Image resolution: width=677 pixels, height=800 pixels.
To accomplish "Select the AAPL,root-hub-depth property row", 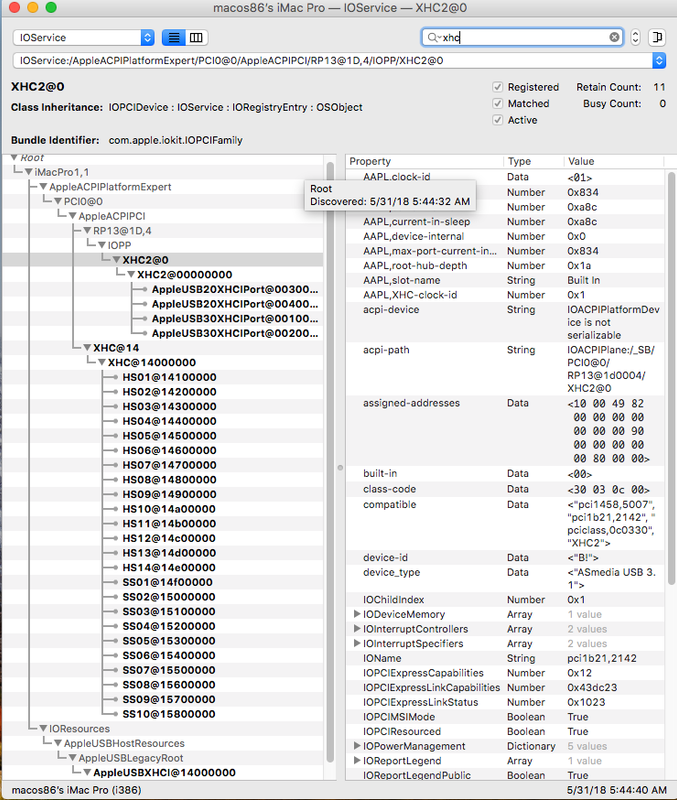I will tap(505, 265).
